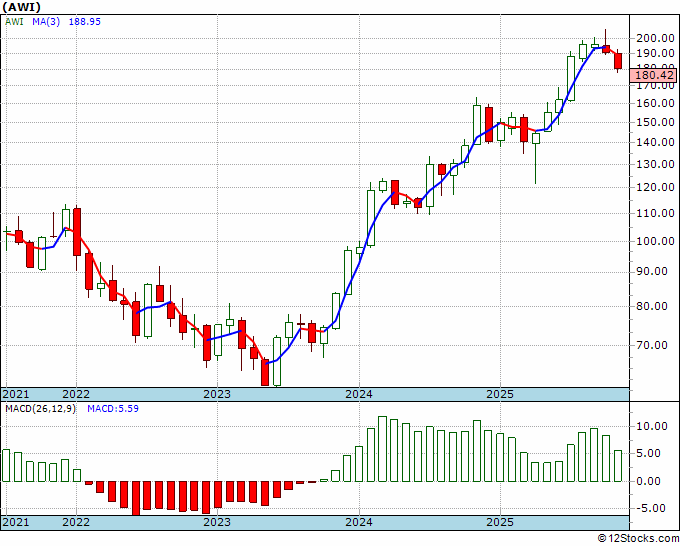Click the 160.00 price axis label
Screen dimensions: 680x546
pos(655,103)
